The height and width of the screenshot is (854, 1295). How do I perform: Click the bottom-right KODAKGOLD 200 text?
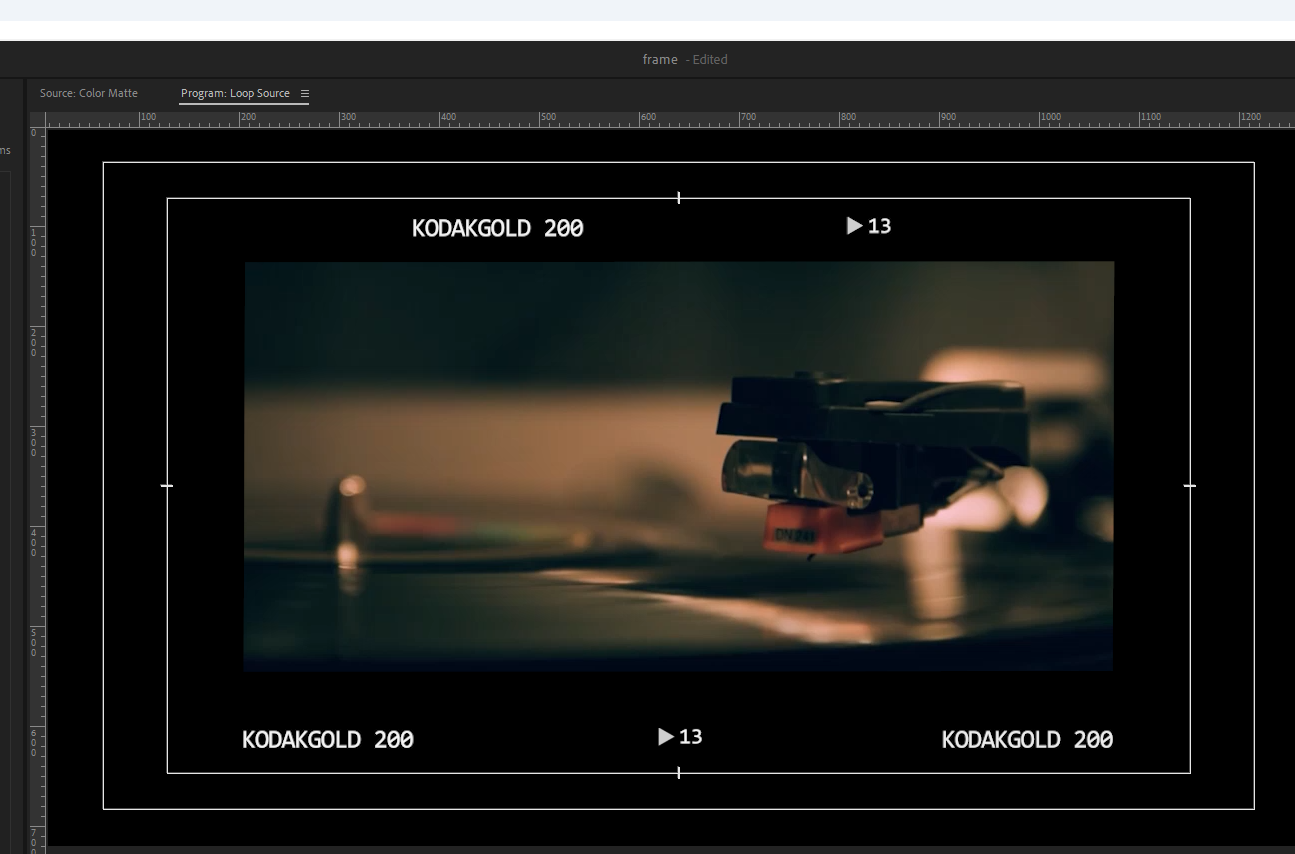[x=1027, y=740]
